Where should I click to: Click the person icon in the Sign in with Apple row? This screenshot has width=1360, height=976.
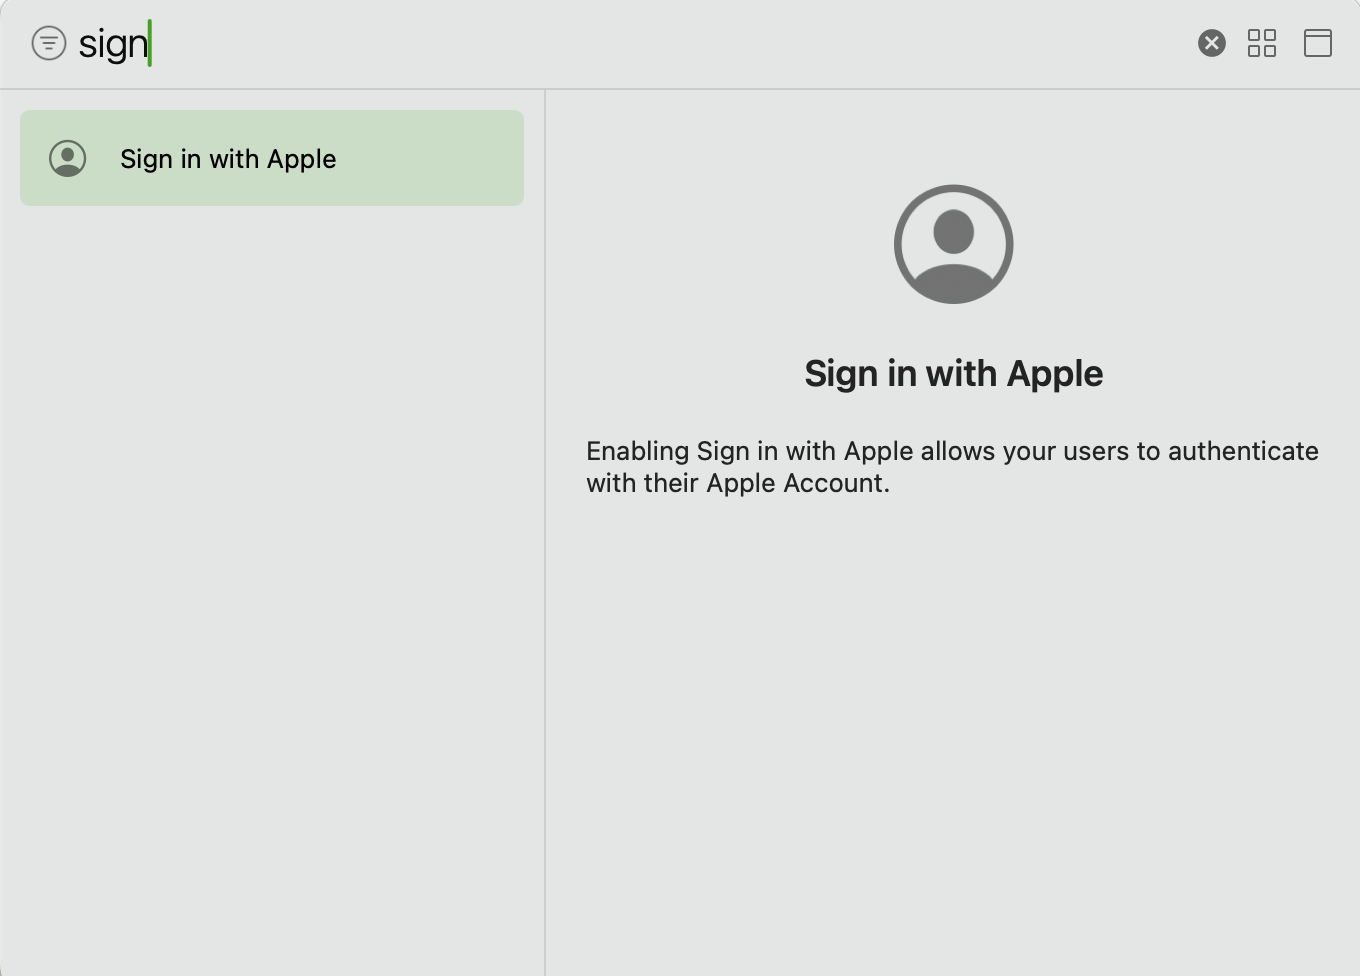[68, 158]
